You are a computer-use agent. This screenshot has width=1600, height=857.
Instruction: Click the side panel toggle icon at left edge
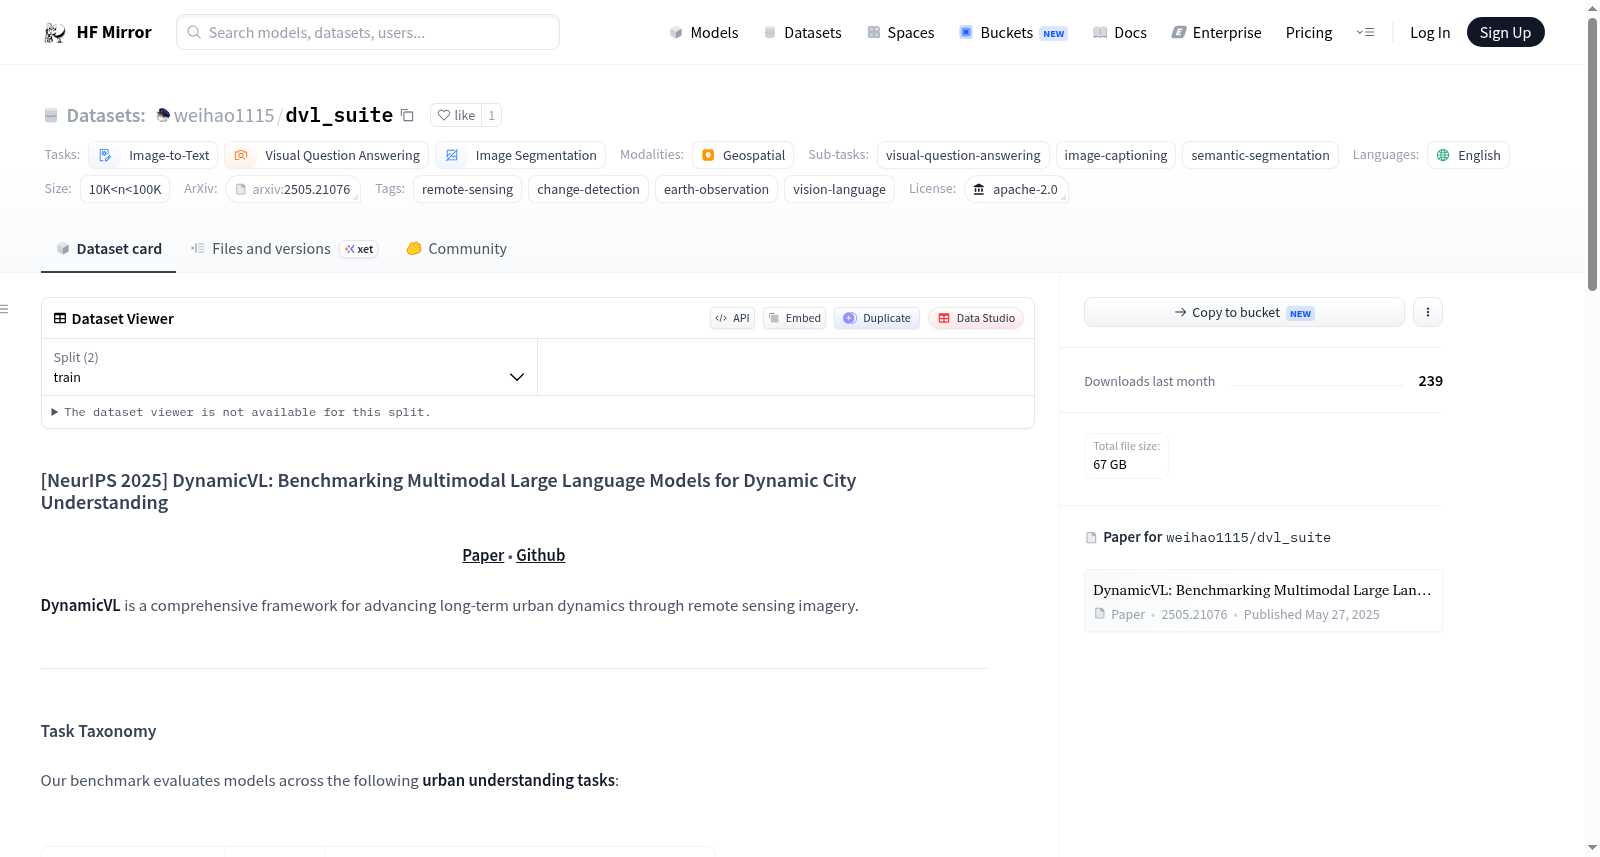[5, 309]
